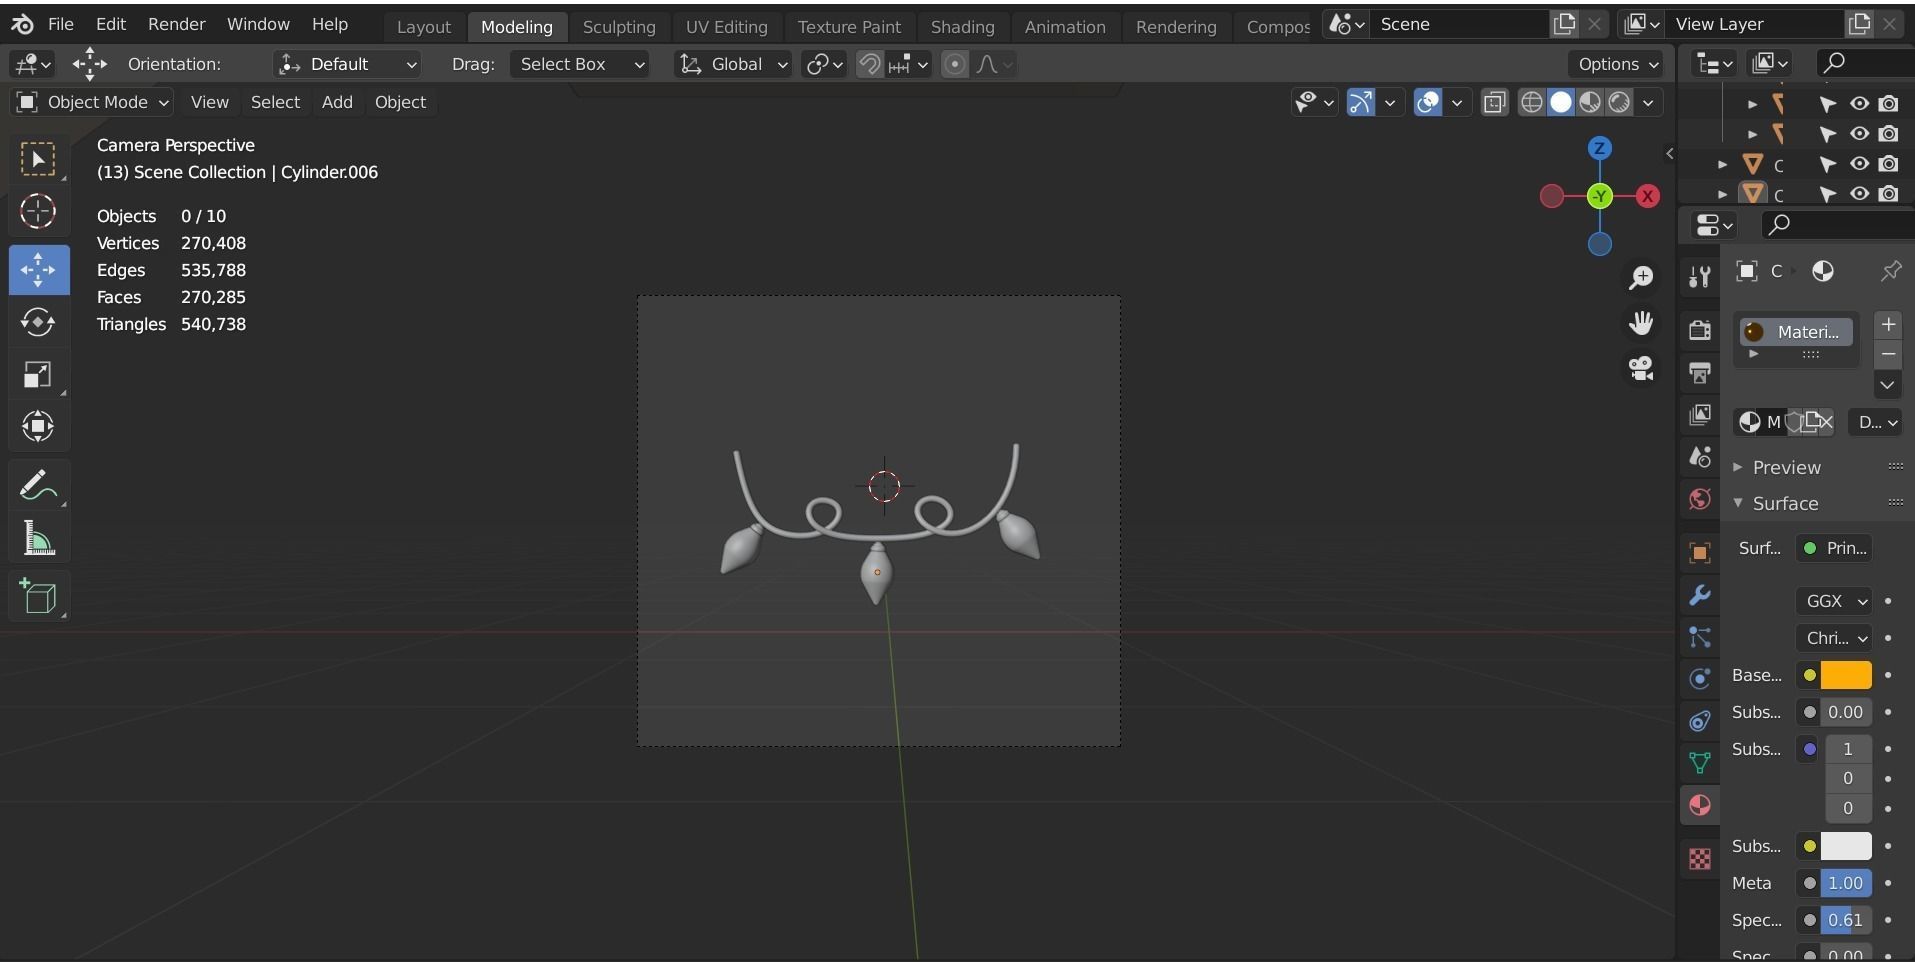This screenshot has width=1915, height=962.
Task: Open the Physics properties tab
Action: 1699,680
